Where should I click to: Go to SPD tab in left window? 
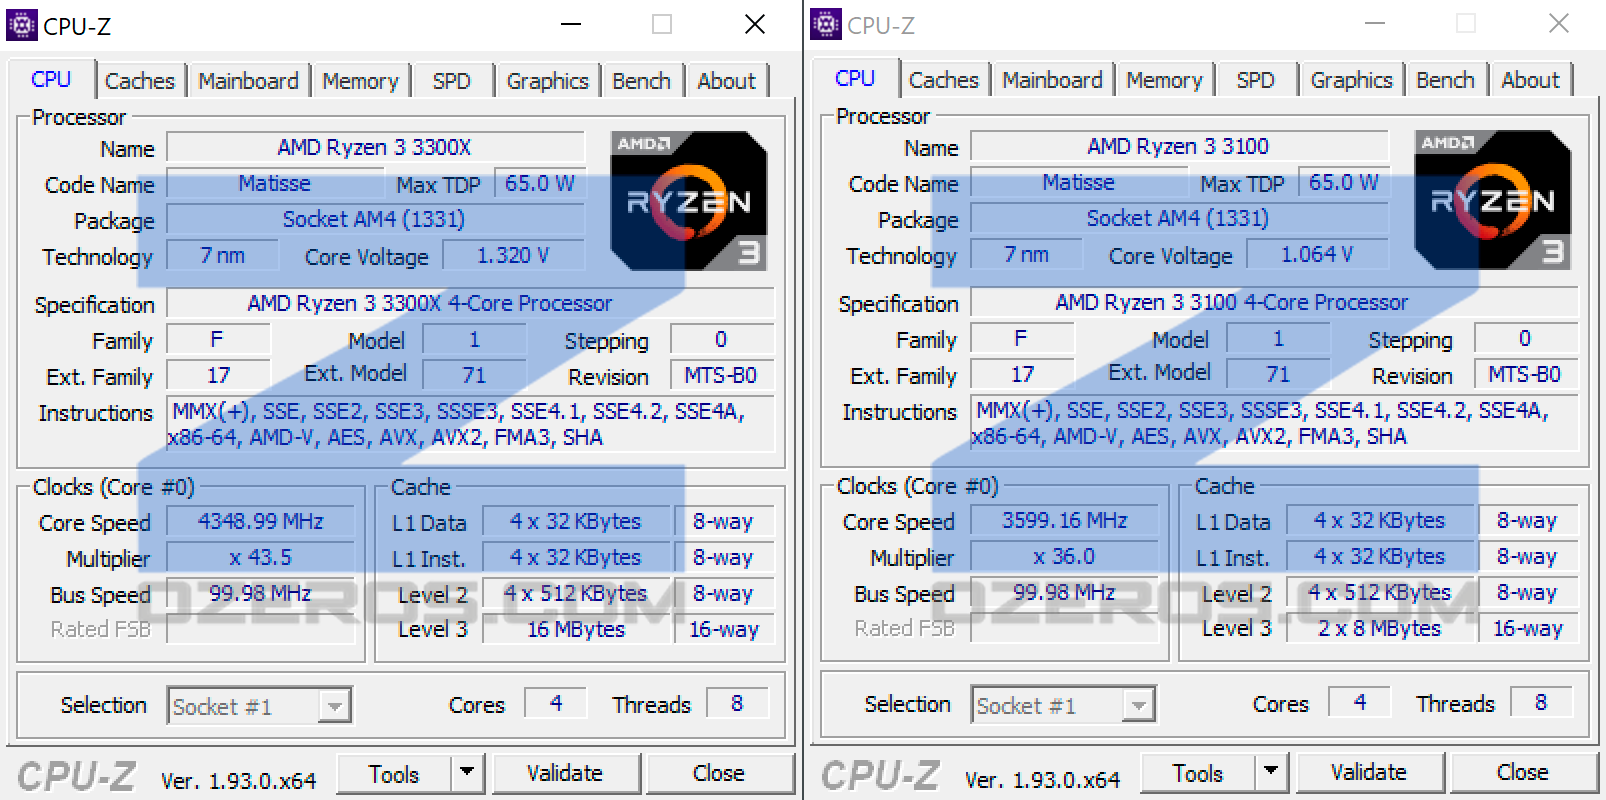[x=452, y=81]
